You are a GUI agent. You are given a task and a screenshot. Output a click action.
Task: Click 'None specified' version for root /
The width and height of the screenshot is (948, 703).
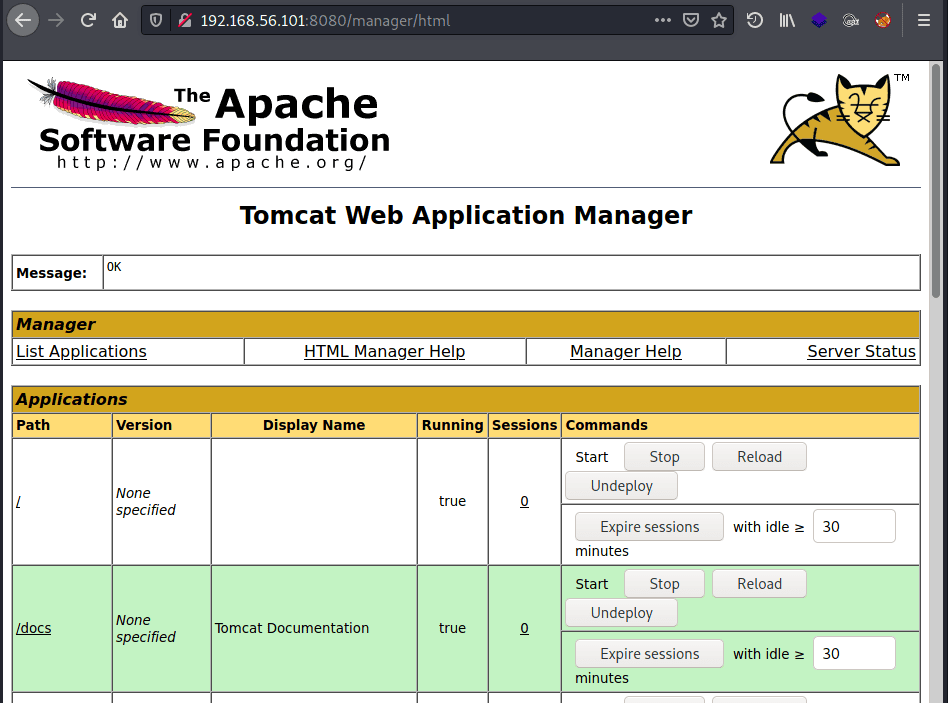146,502
